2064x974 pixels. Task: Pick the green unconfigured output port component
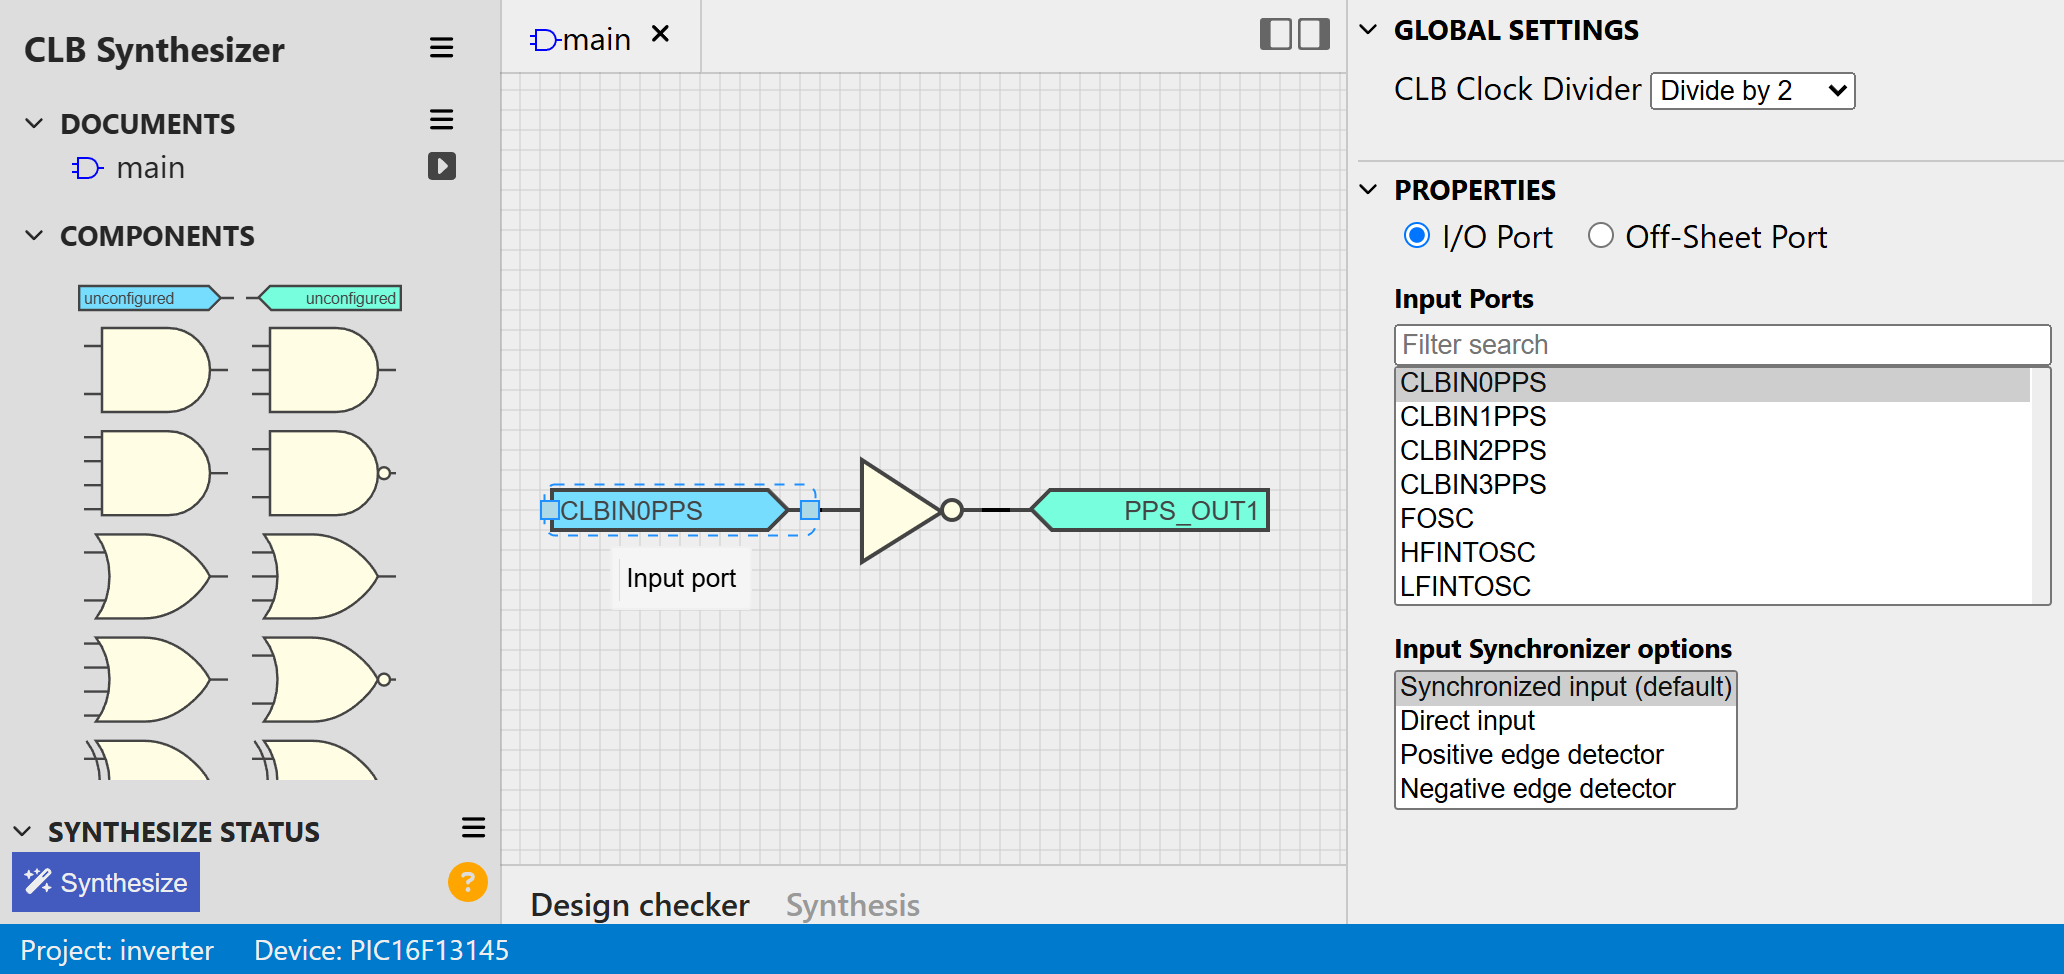tap(325, 298)
